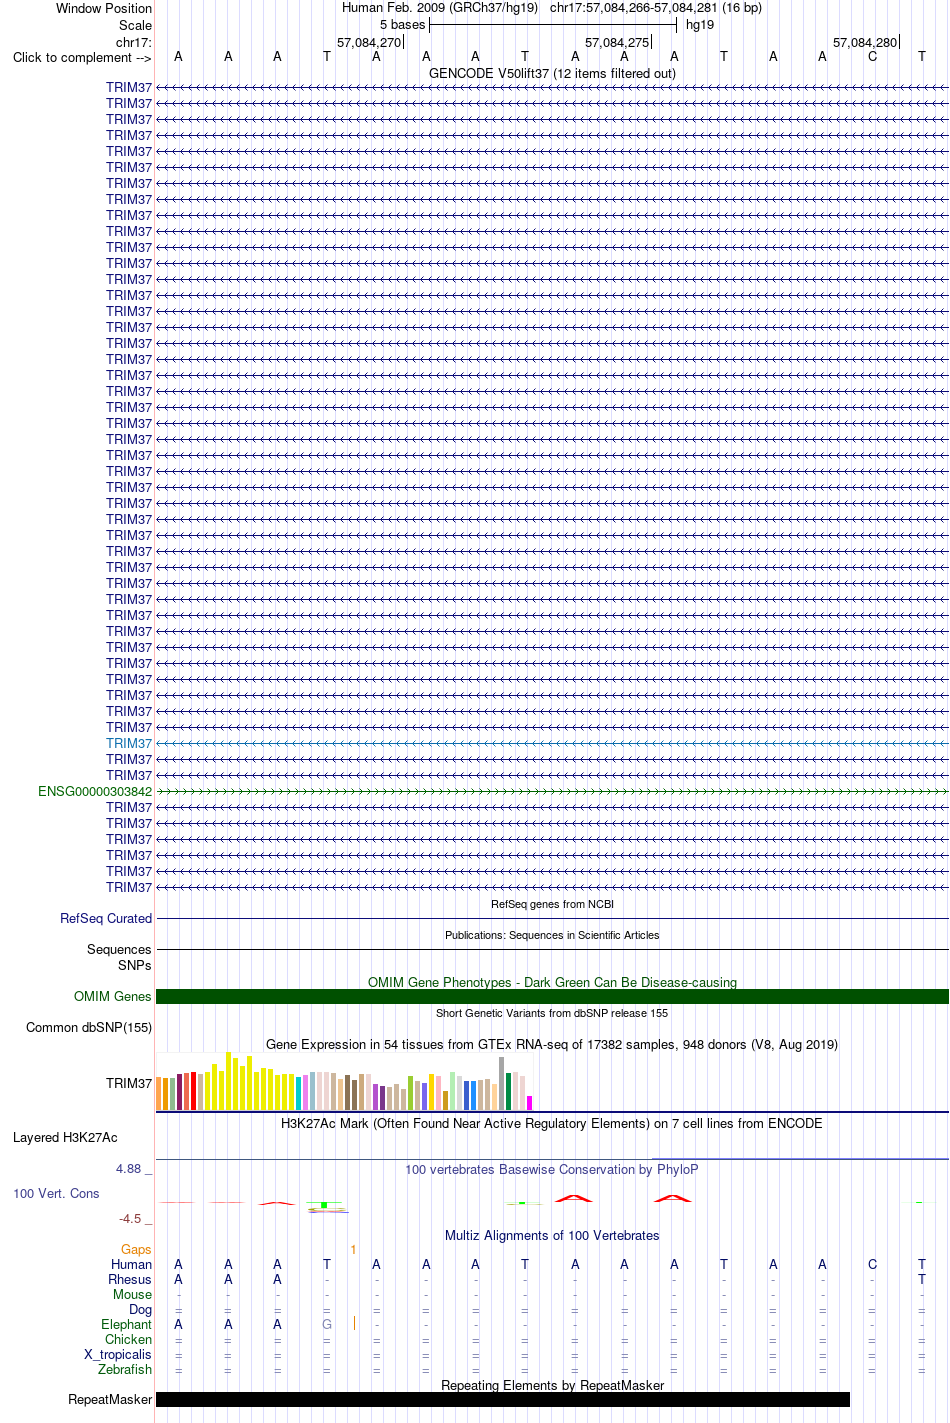This screenshot has width=950, height=1423.
Task: Click 'Click to complement -->' label
Action: 82,57
